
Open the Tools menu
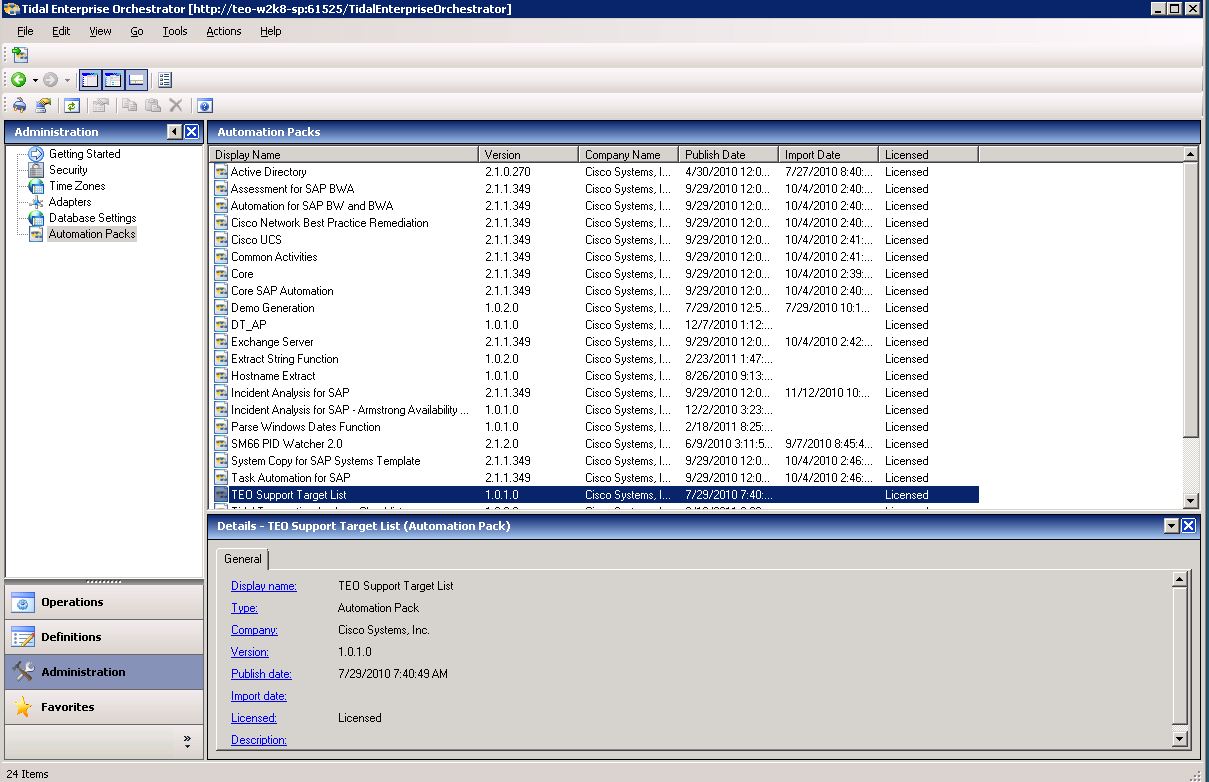pyautogui.click(x=175, y=31)
